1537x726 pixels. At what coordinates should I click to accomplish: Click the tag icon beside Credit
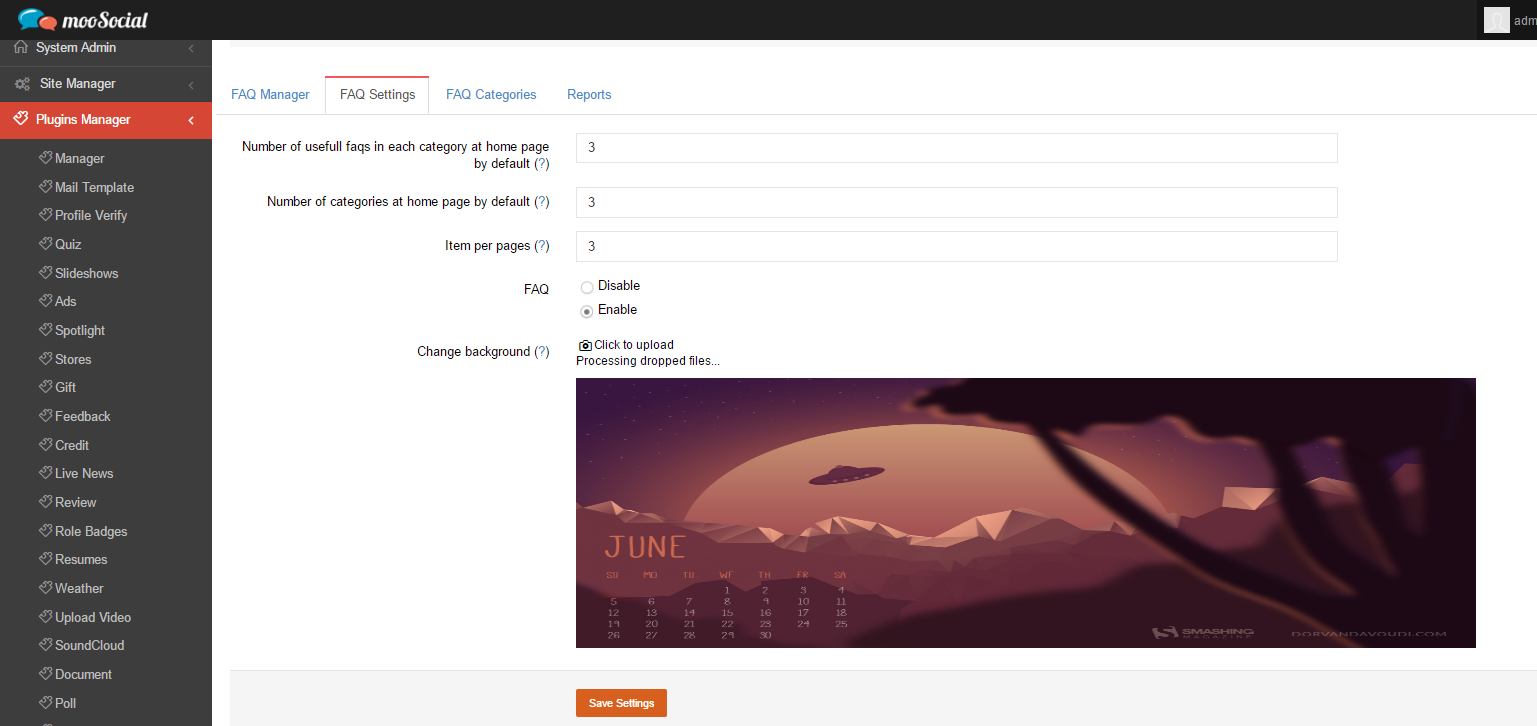(x=45, y=445)
